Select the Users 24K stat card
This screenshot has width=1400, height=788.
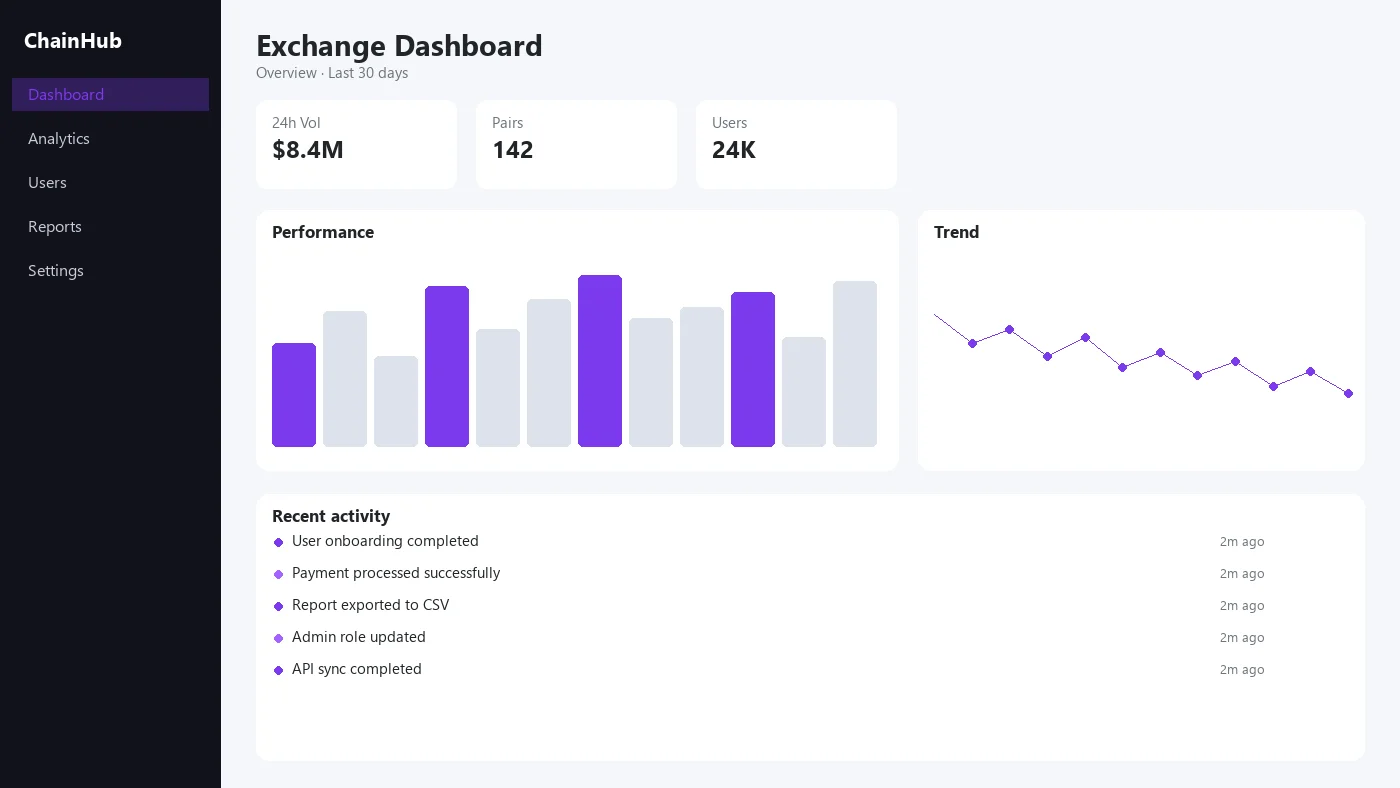point(796,144)
